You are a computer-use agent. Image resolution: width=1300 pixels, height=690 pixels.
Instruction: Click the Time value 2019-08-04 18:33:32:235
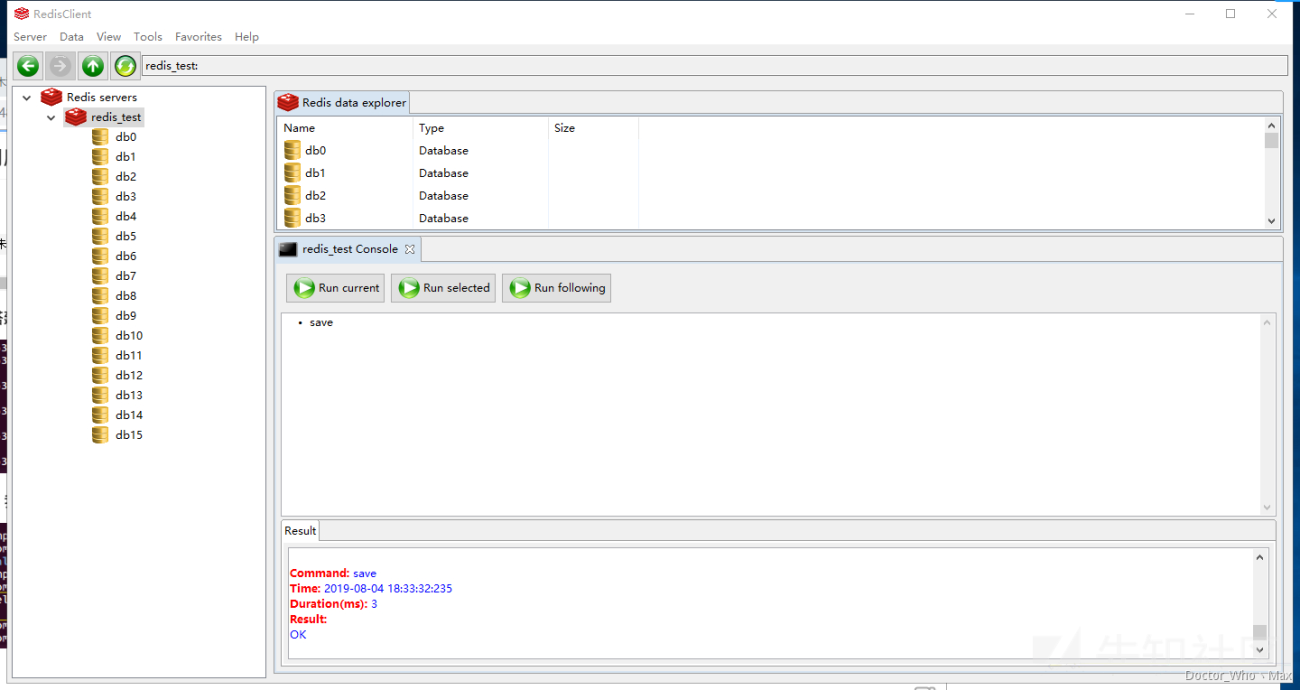pos(388,589)
